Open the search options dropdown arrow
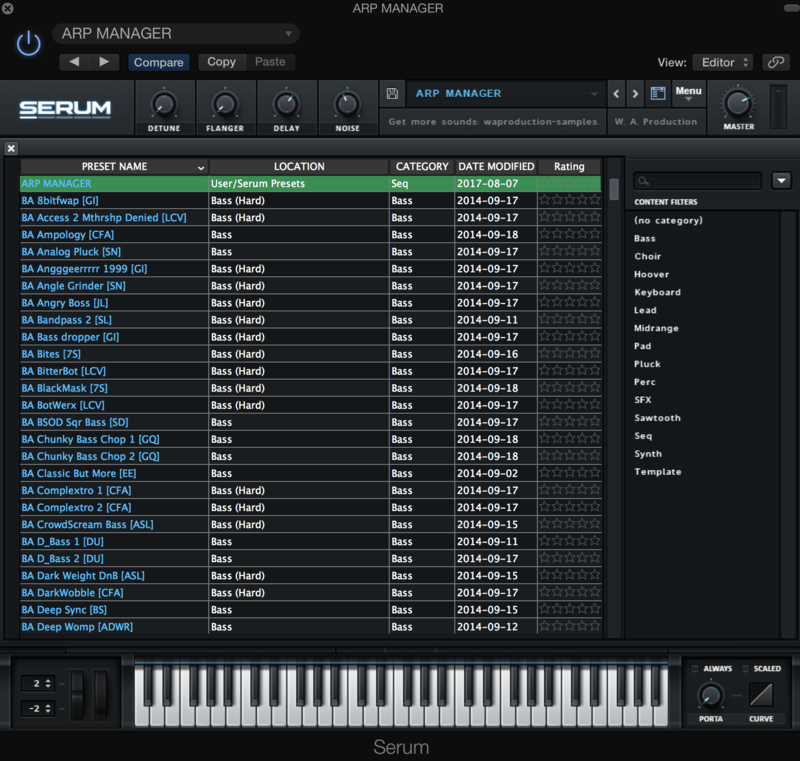The width and height of the screenshot is (800, 761). click(782, 181)
